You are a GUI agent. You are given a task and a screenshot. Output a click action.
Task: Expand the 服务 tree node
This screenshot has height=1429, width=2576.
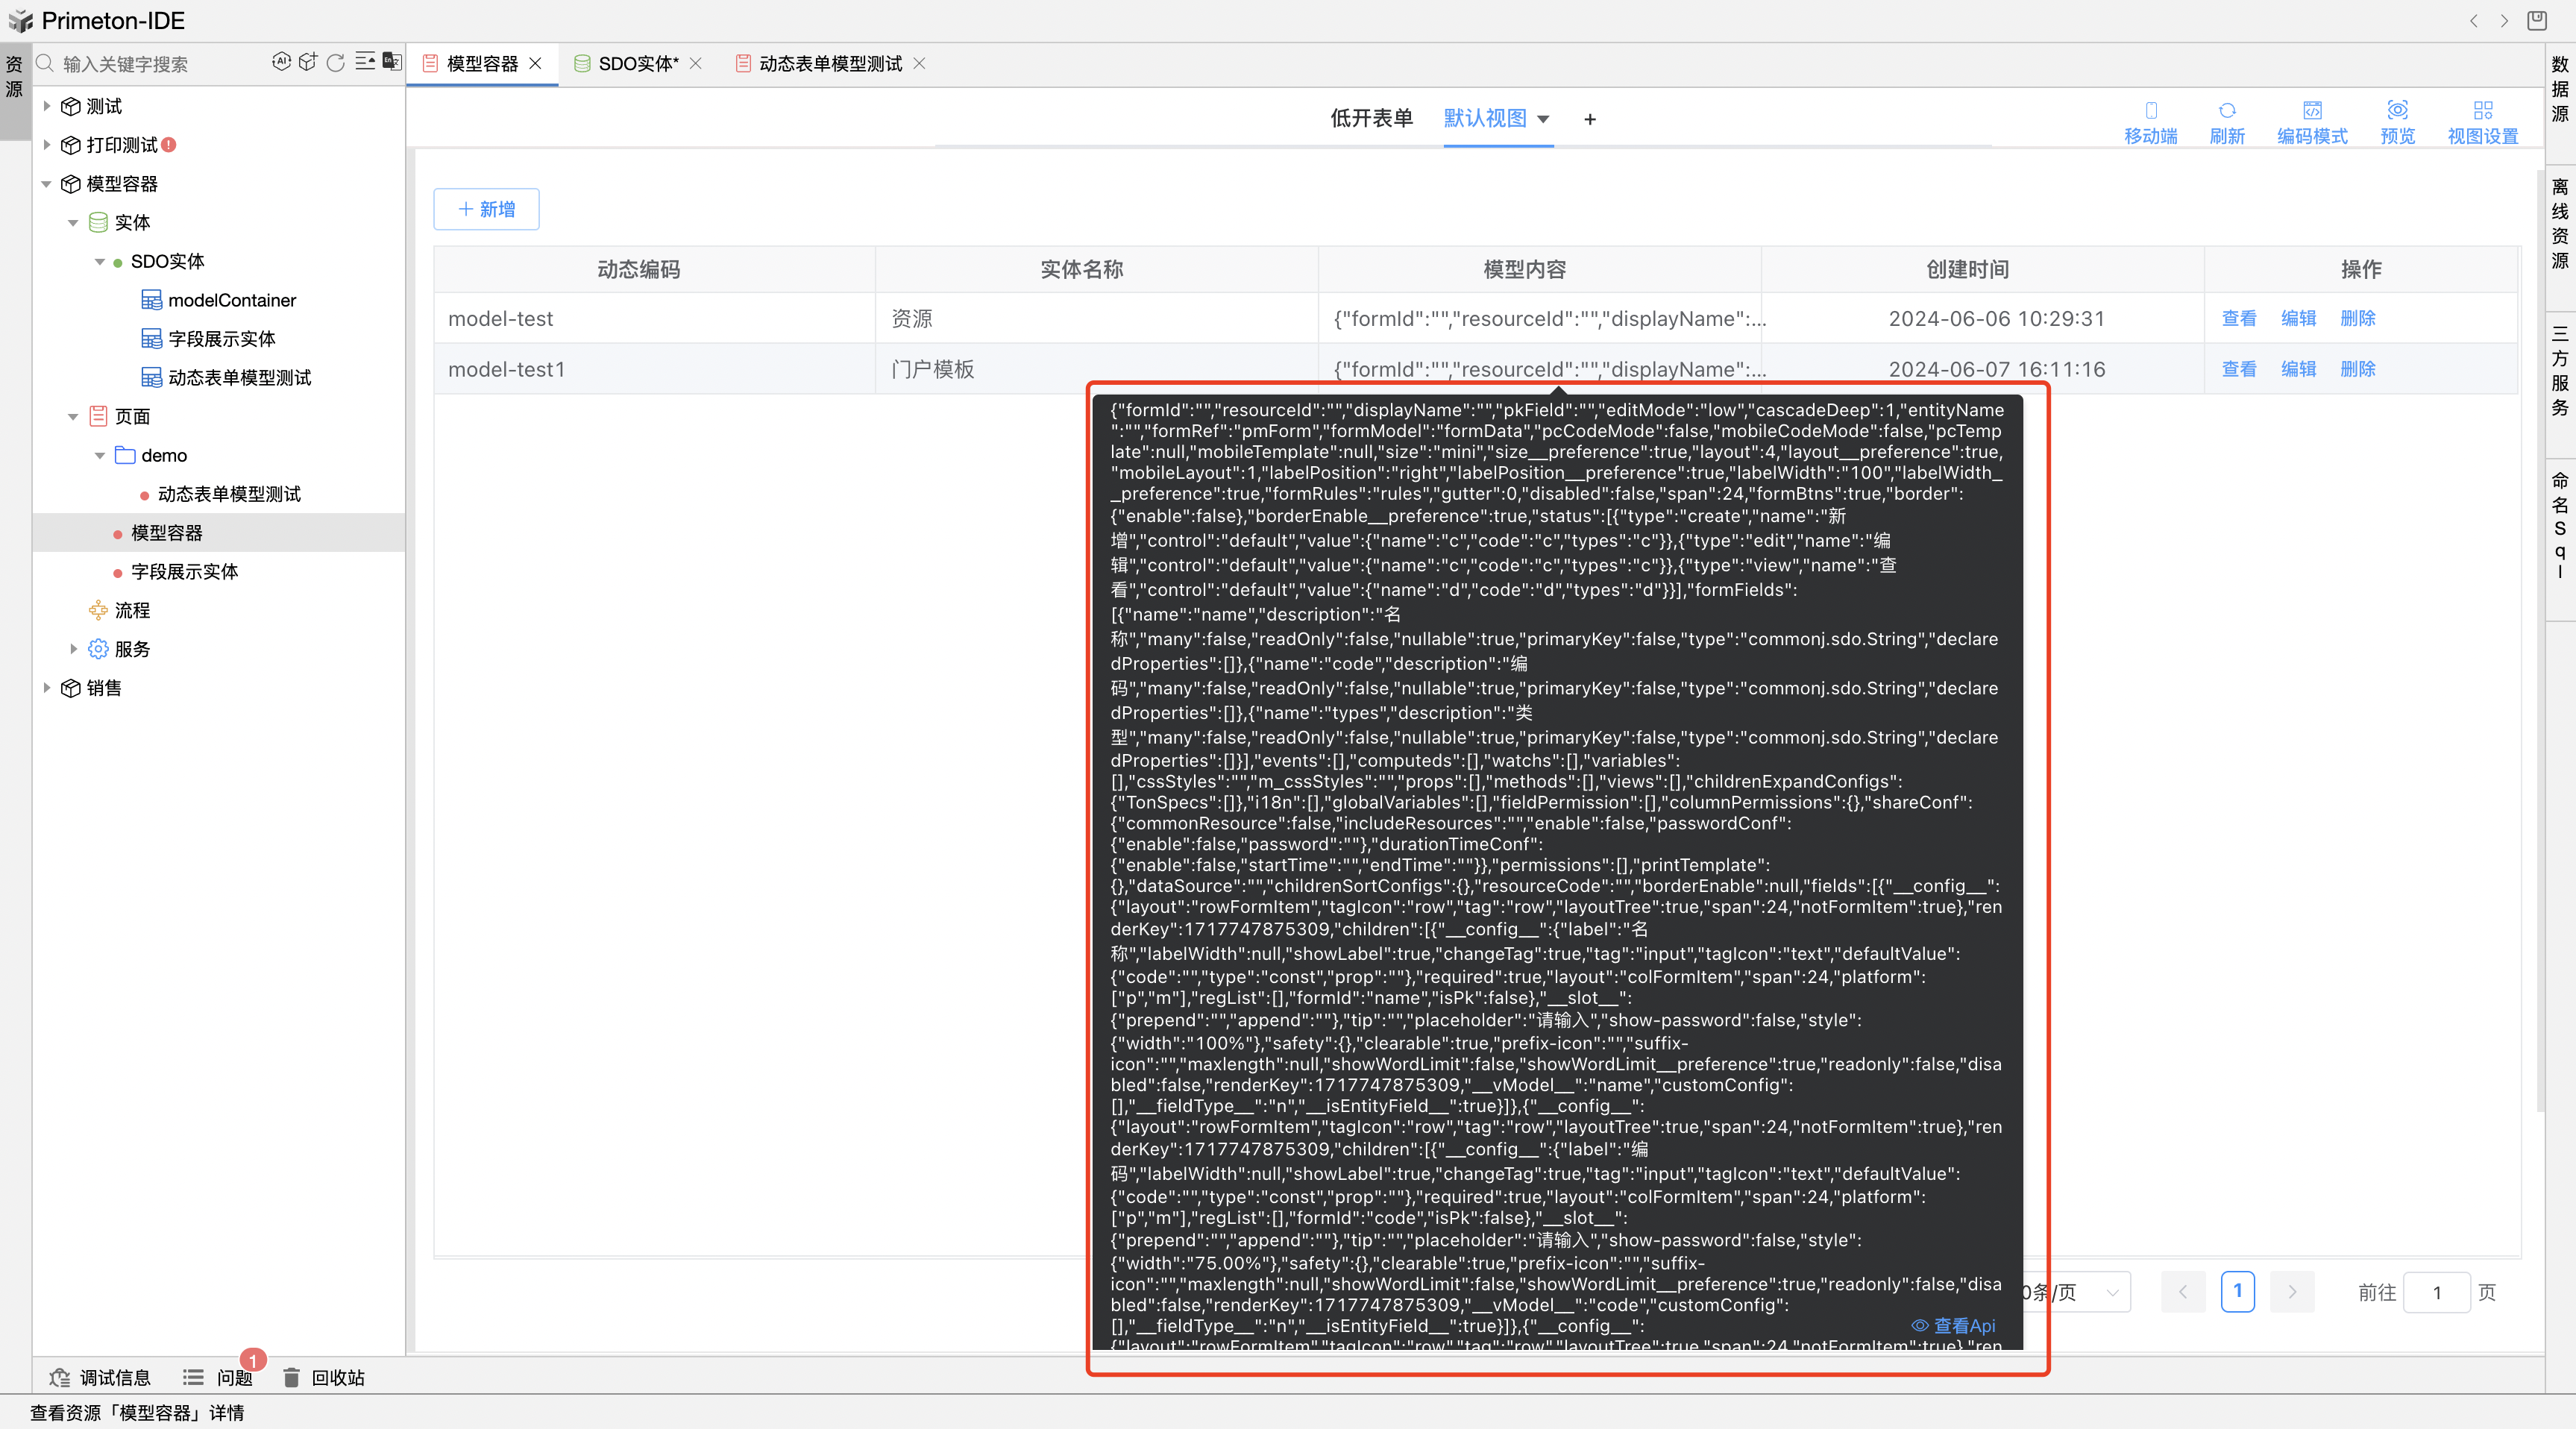tap(74, 649)
